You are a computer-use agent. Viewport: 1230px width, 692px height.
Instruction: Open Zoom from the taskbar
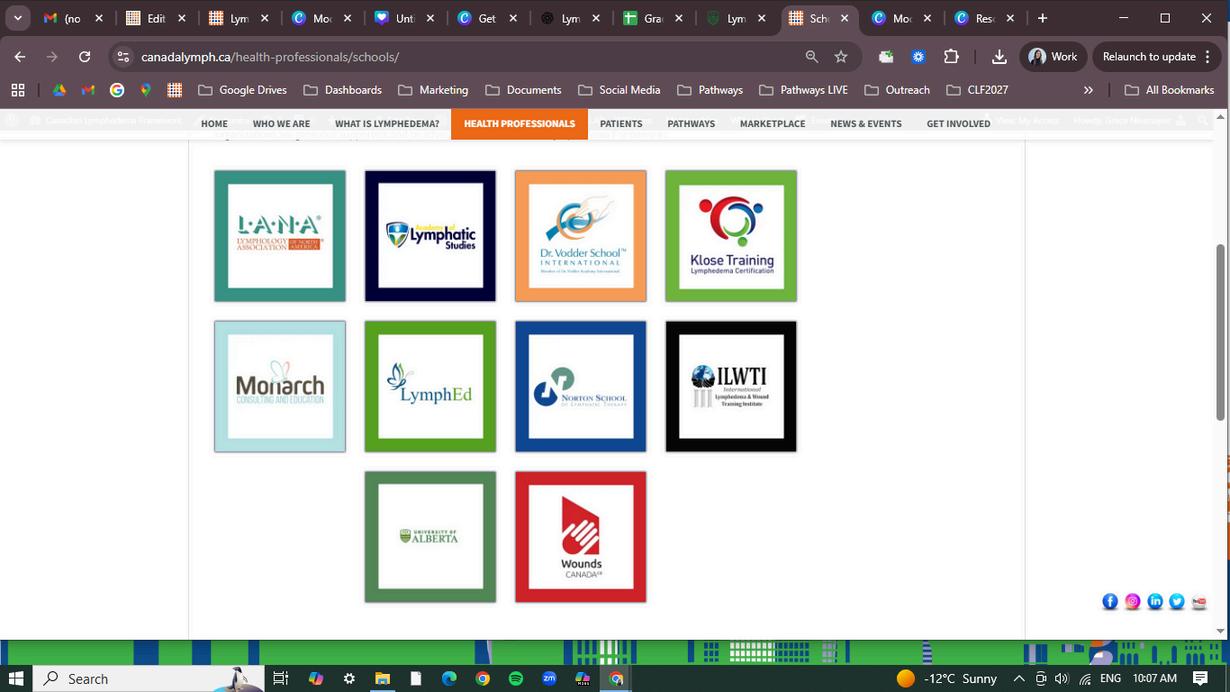[549, 678]
